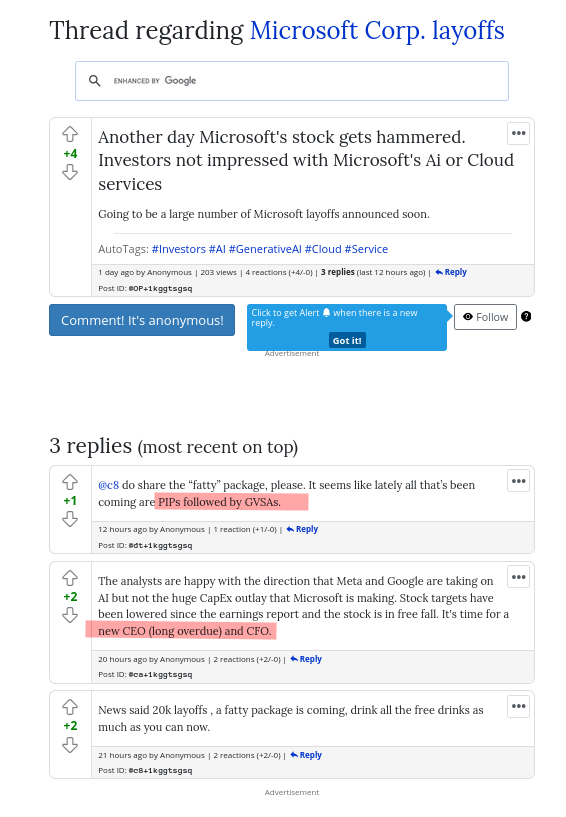566x817 pixels.
Task: Open options menu for the 20k layoffs reply
Action: 519,706
